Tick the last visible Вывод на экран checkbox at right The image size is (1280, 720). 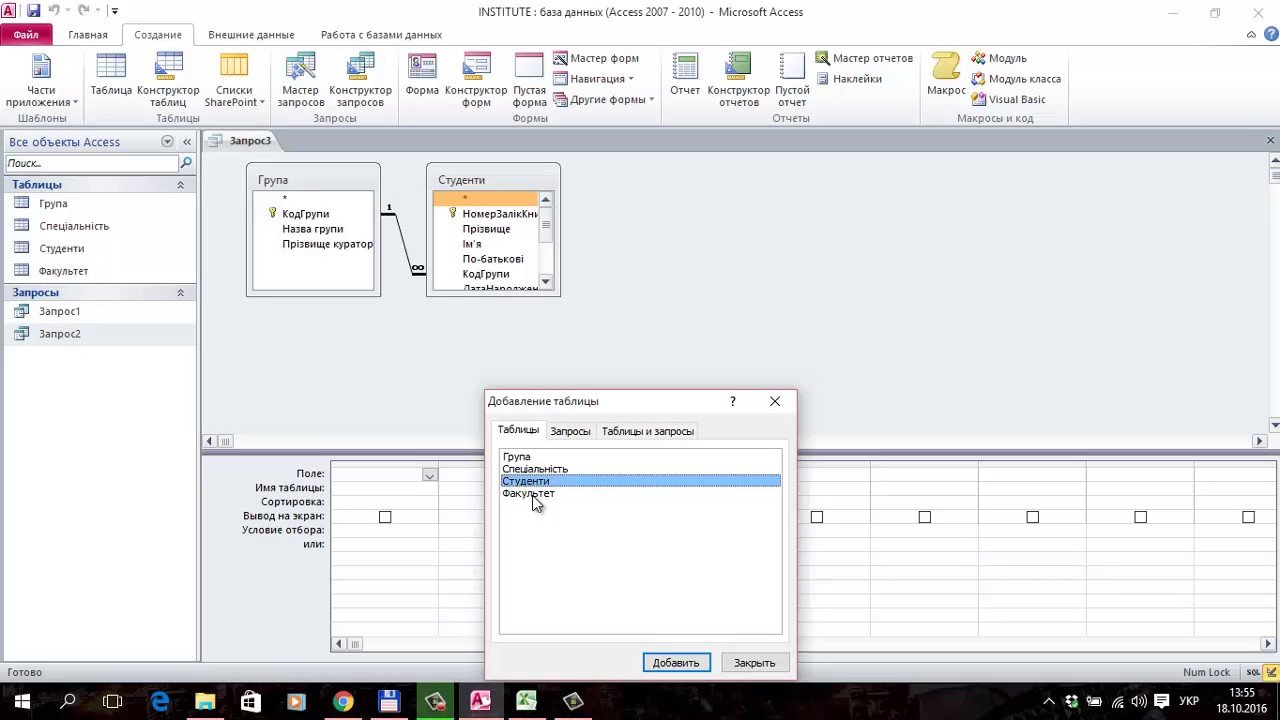point(1248,517)
